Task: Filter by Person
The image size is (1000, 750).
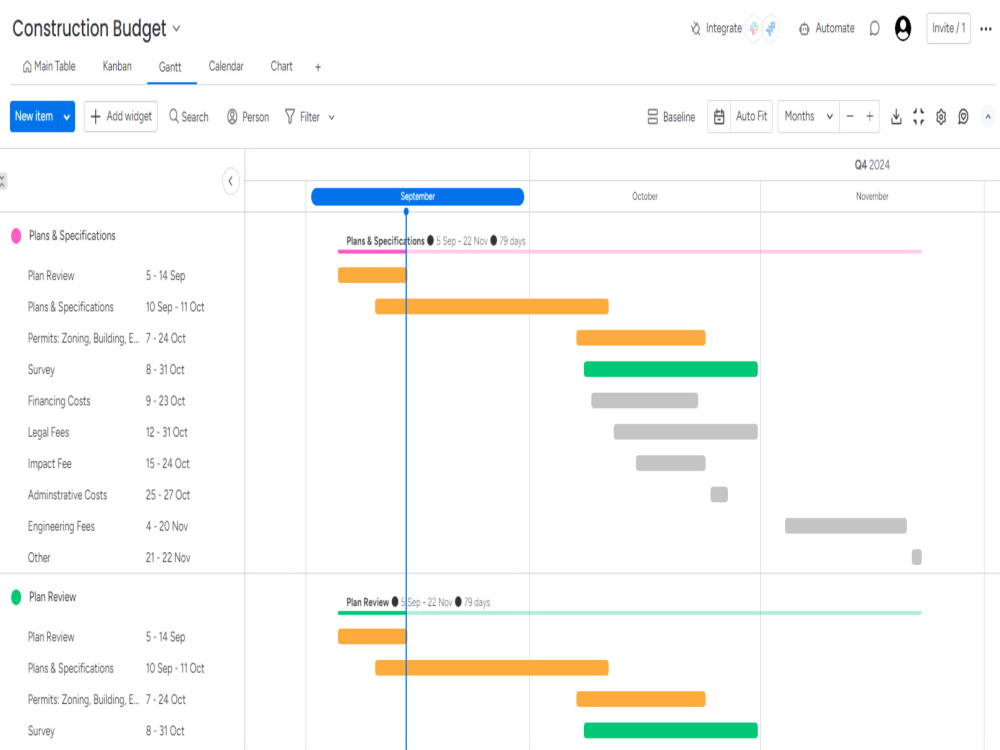Action: [248, 117]
